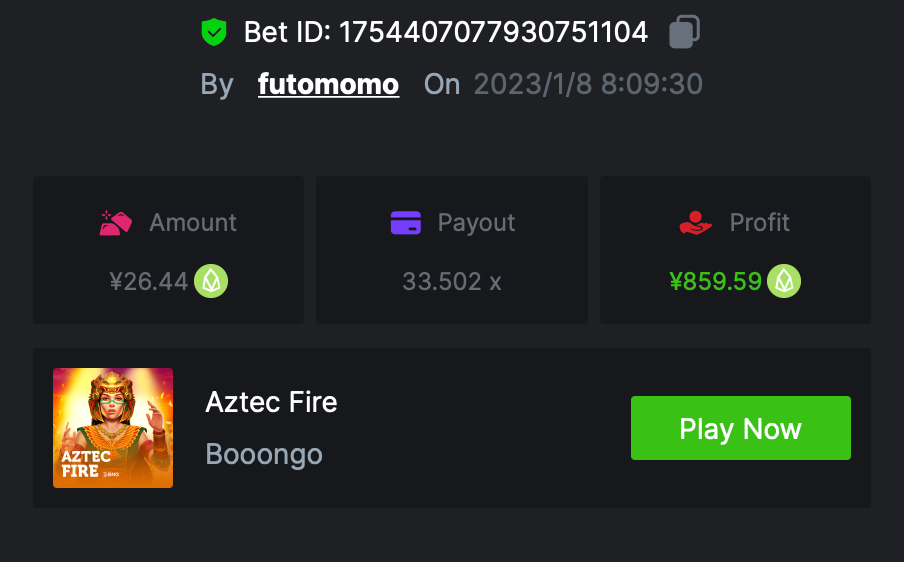Select the Booongo provider name
The image size is (904, 562).
tap(264, 454)
